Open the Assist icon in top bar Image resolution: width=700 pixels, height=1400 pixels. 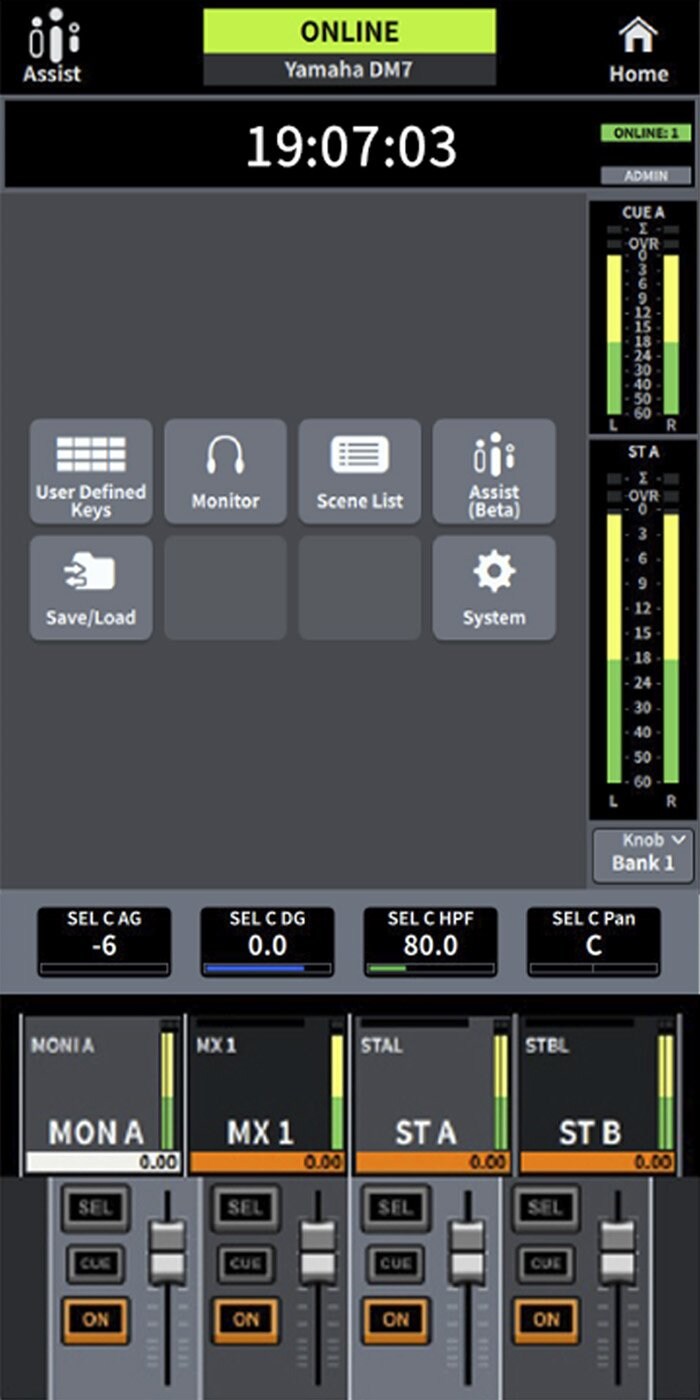point(53,45)
